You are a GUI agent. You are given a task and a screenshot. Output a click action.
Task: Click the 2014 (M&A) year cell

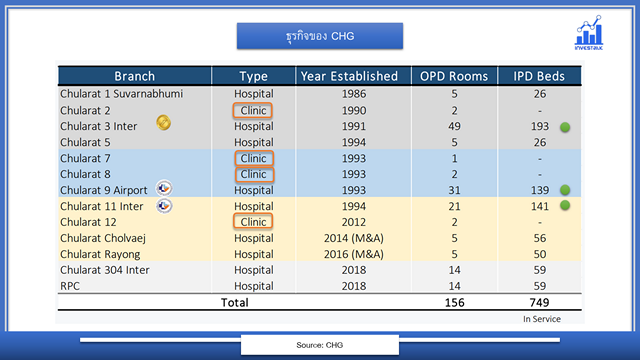click(354, 238)
